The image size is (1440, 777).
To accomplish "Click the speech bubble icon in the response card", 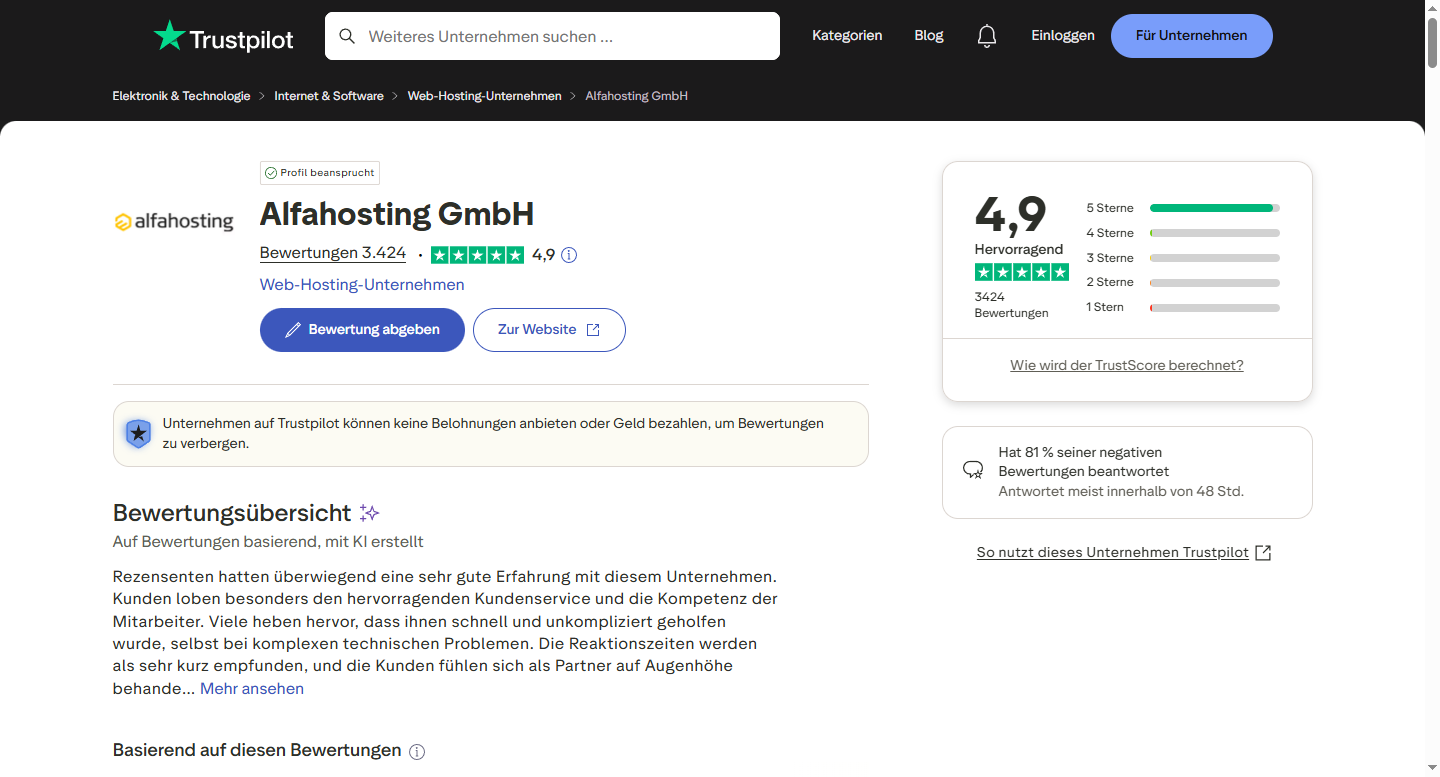I will pos(972,468).
